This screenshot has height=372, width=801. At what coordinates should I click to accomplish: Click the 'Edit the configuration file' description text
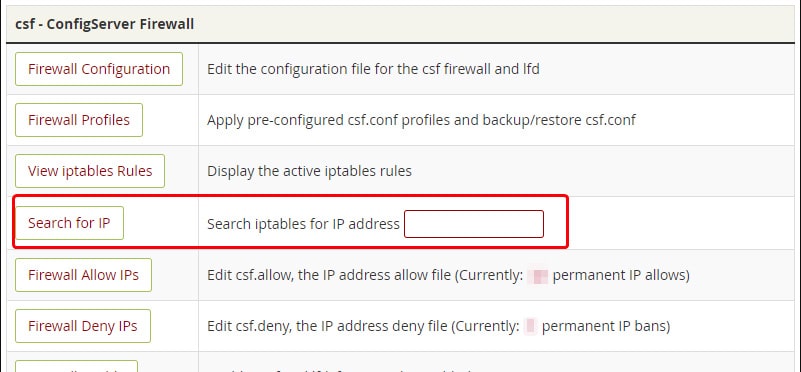[373, 69]
